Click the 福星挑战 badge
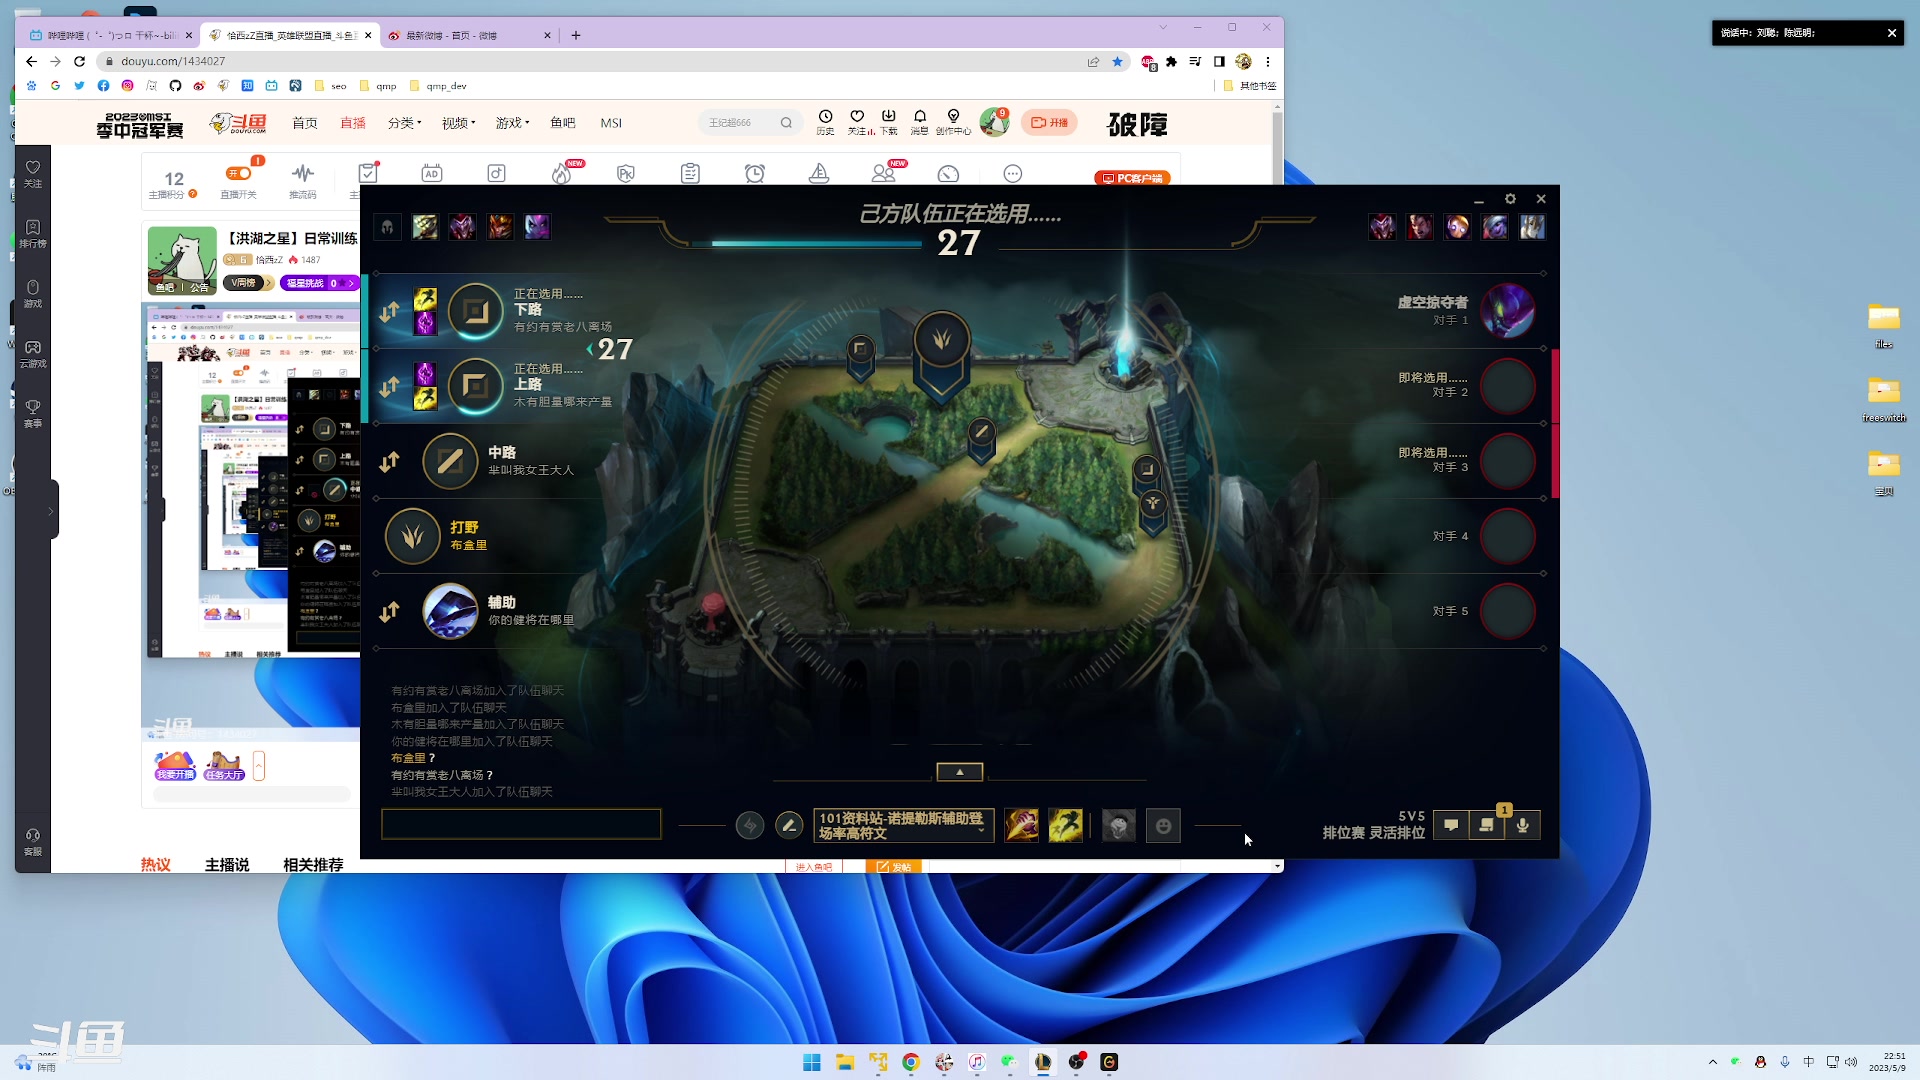 319,283
